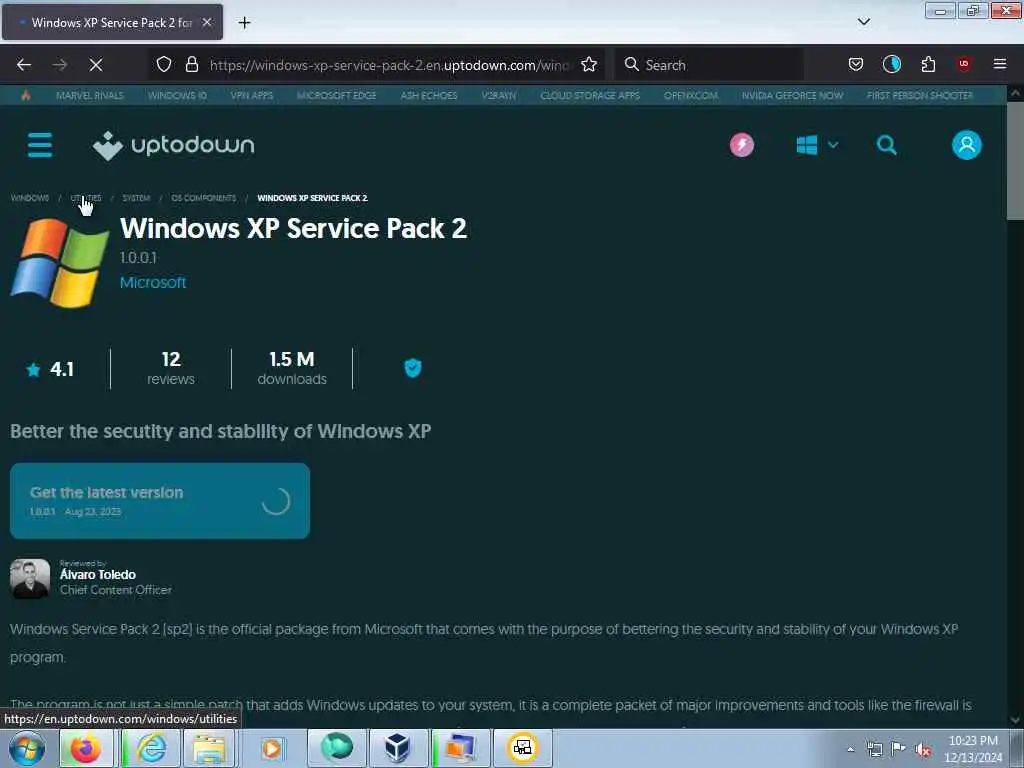Click the Action Center flag tray icon

(x=899, y=749)
